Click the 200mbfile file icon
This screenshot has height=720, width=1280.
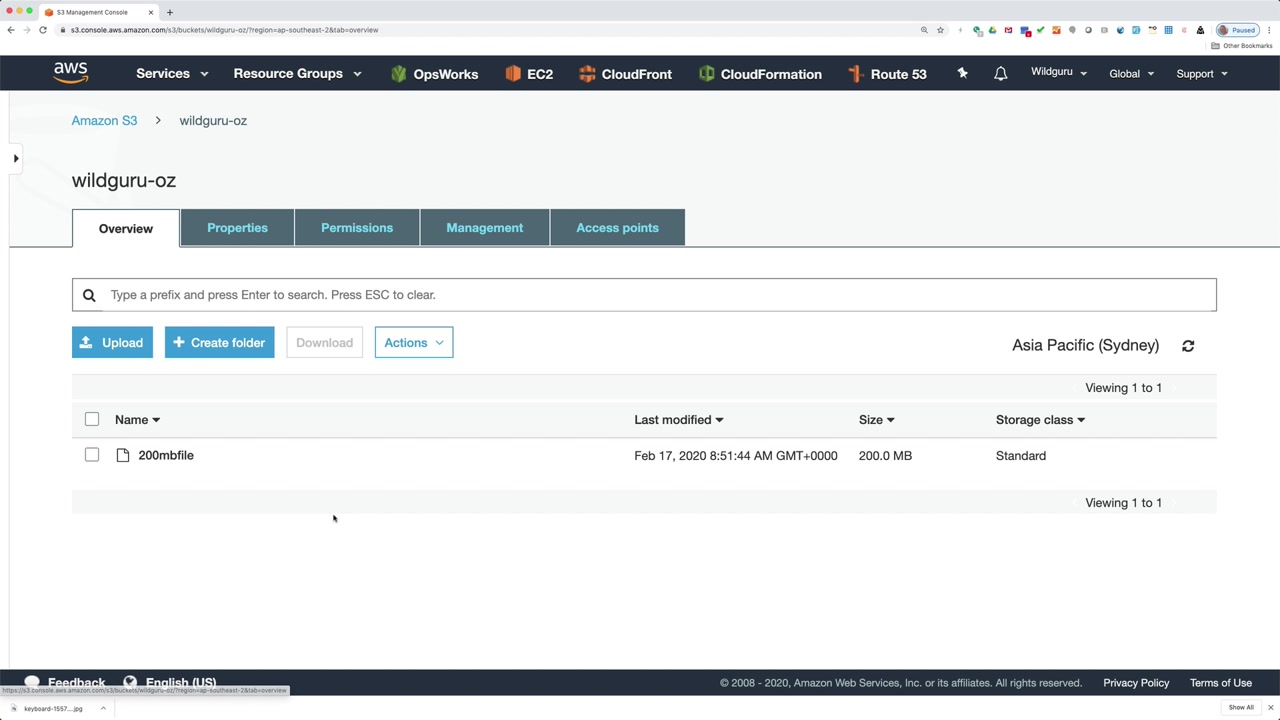pyautogui.click(x=123, y=456)
